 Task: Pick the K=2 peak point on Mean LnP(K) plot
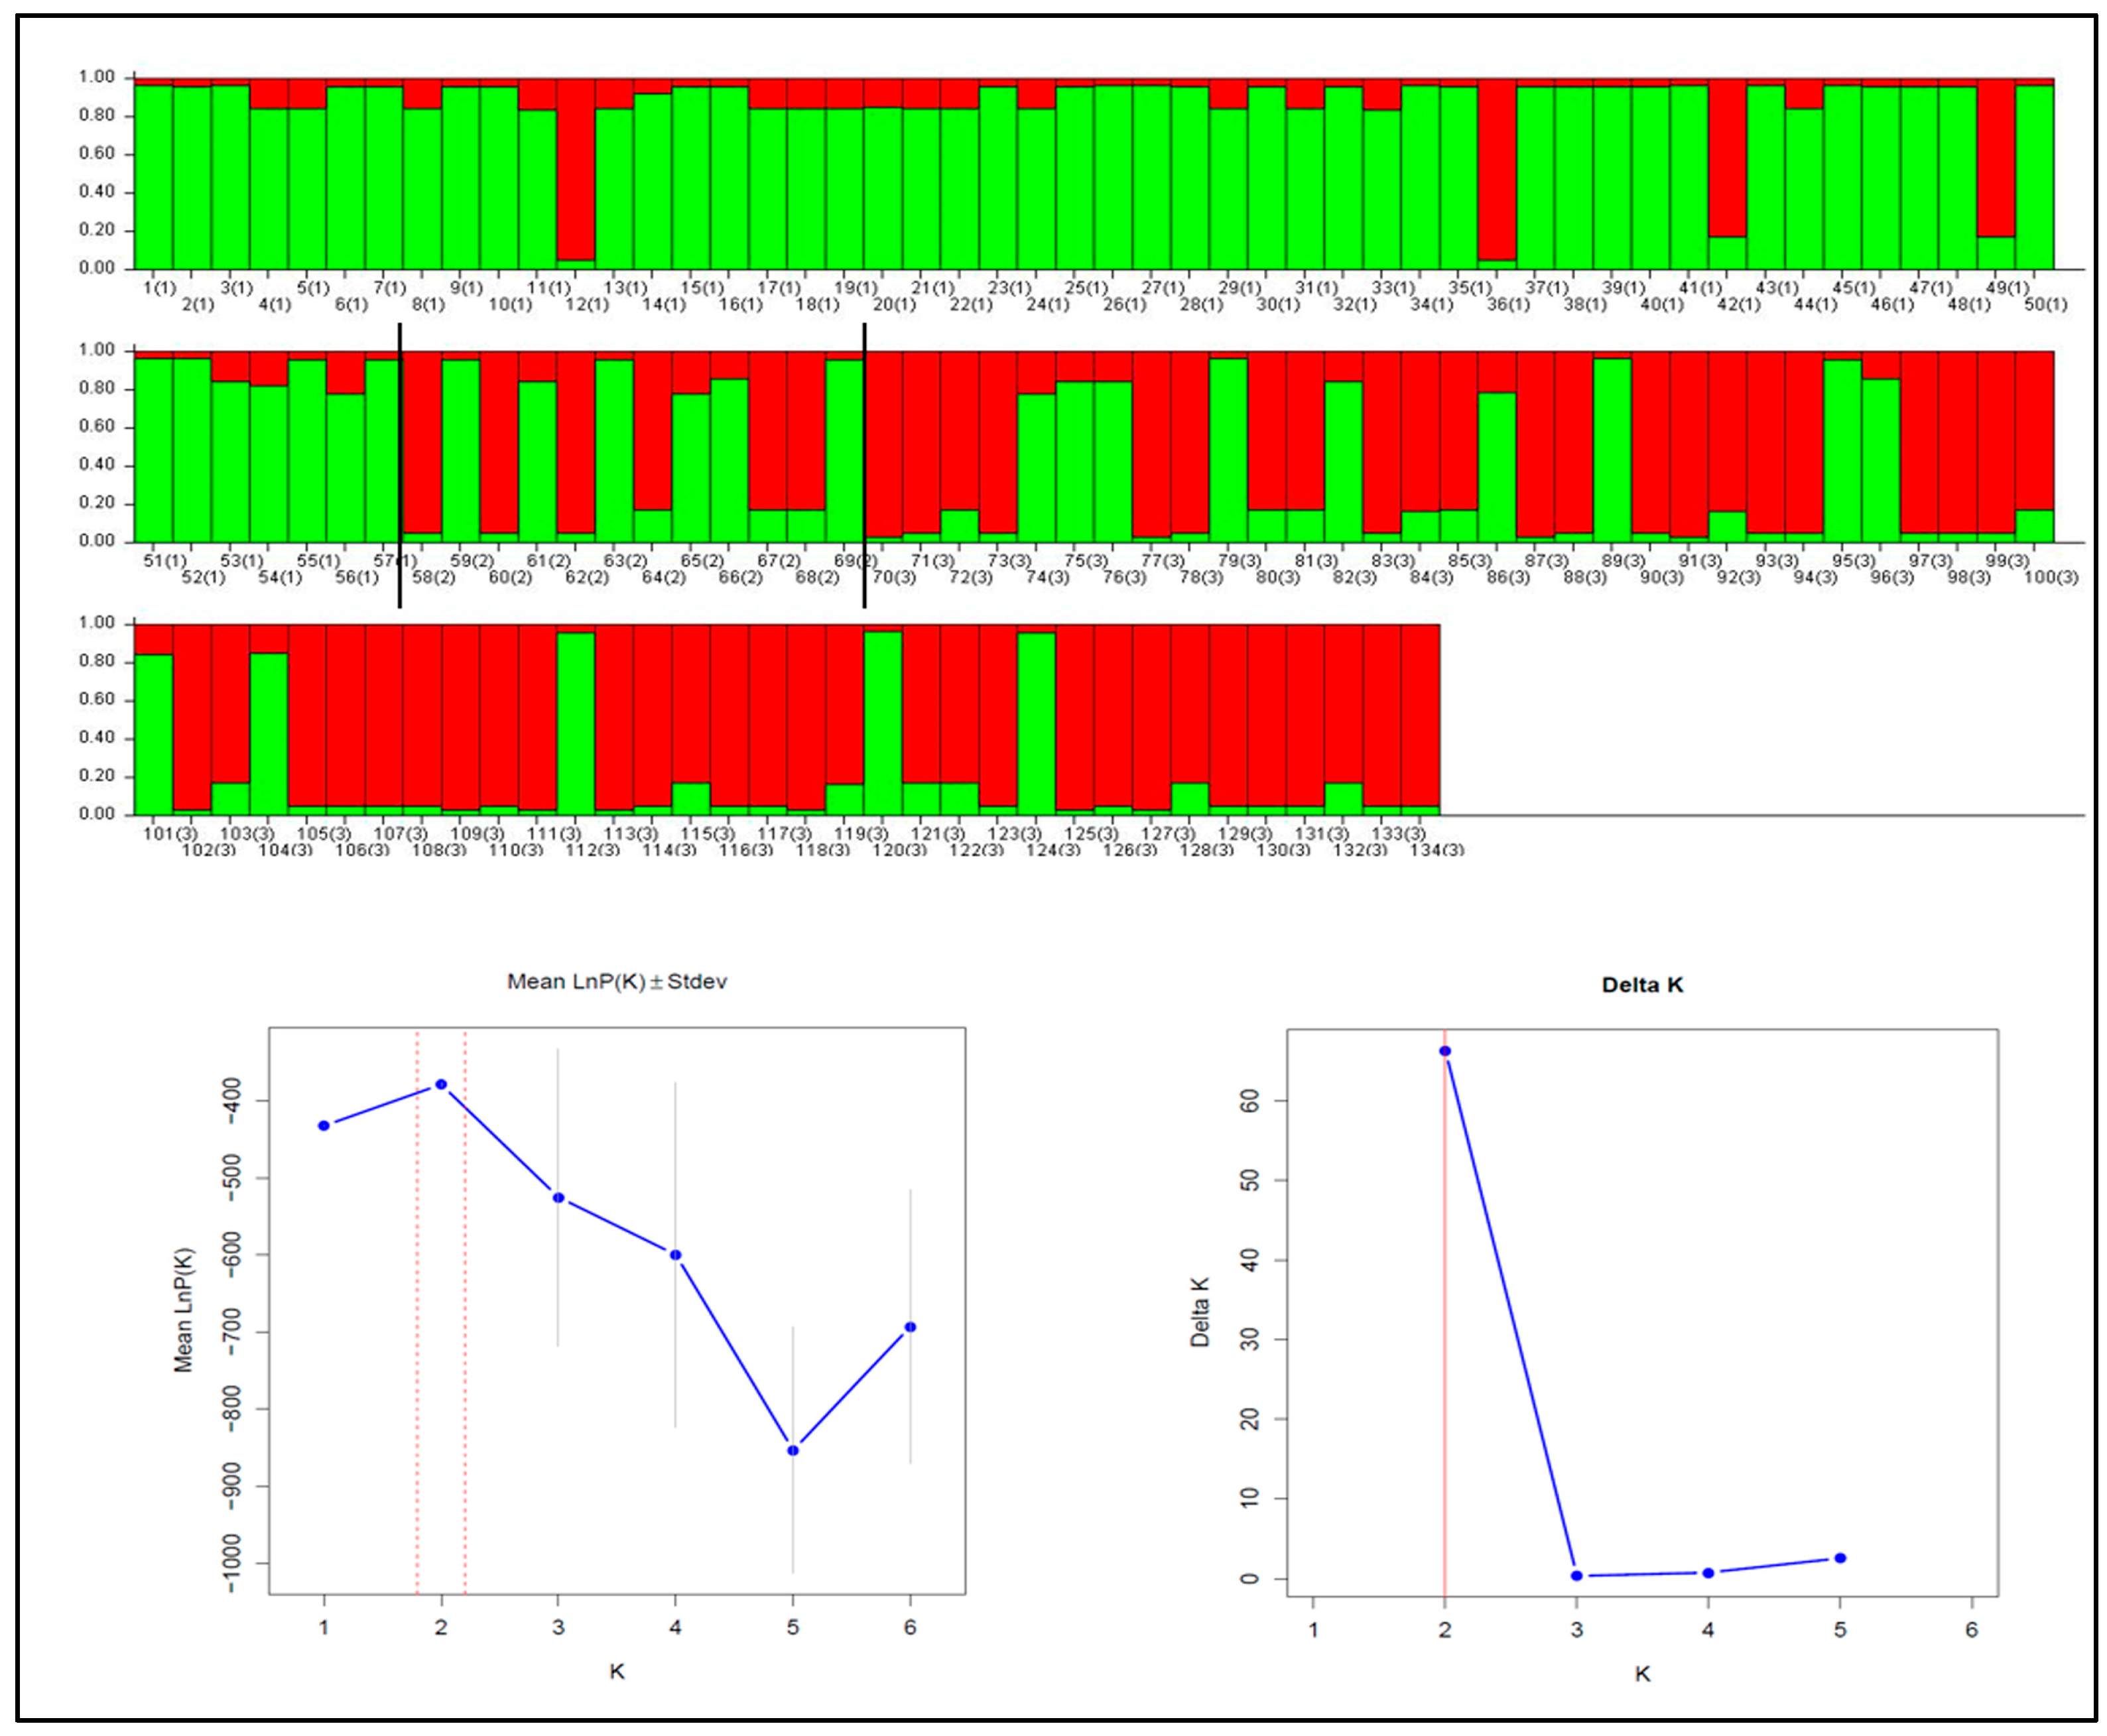coord(441,1085)
